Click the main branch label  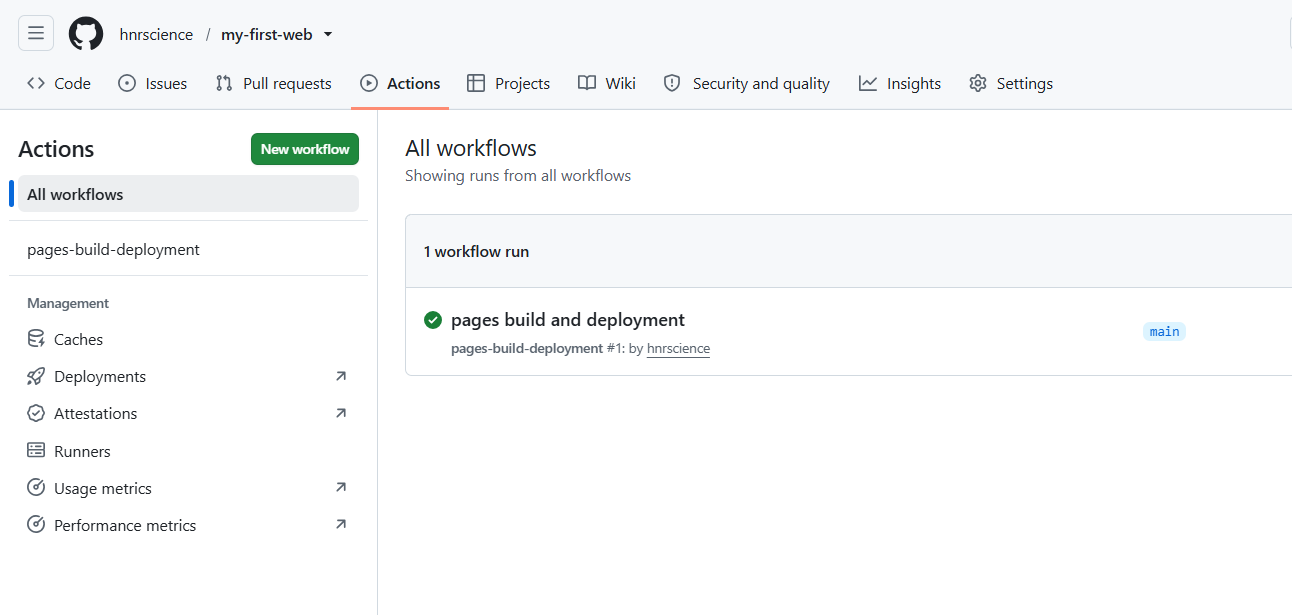click(x=1164, y=331)
